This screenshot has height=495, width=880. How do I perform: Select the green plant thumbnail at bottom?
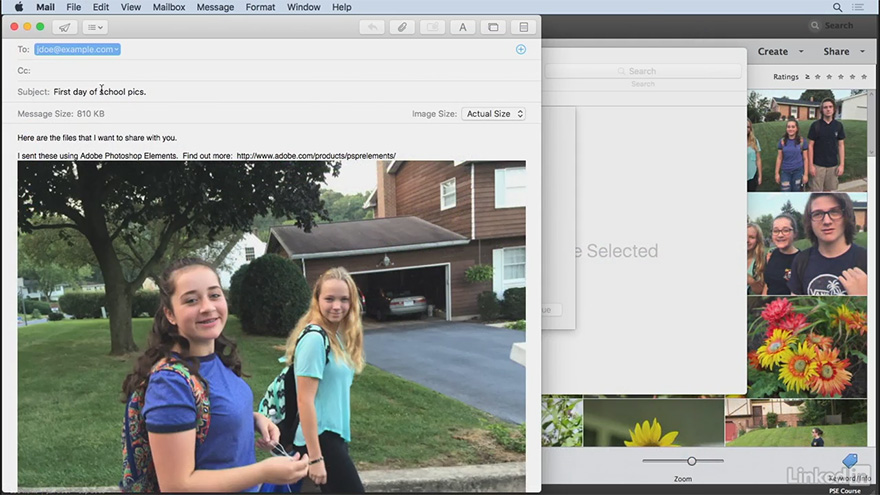pos(562,423)
